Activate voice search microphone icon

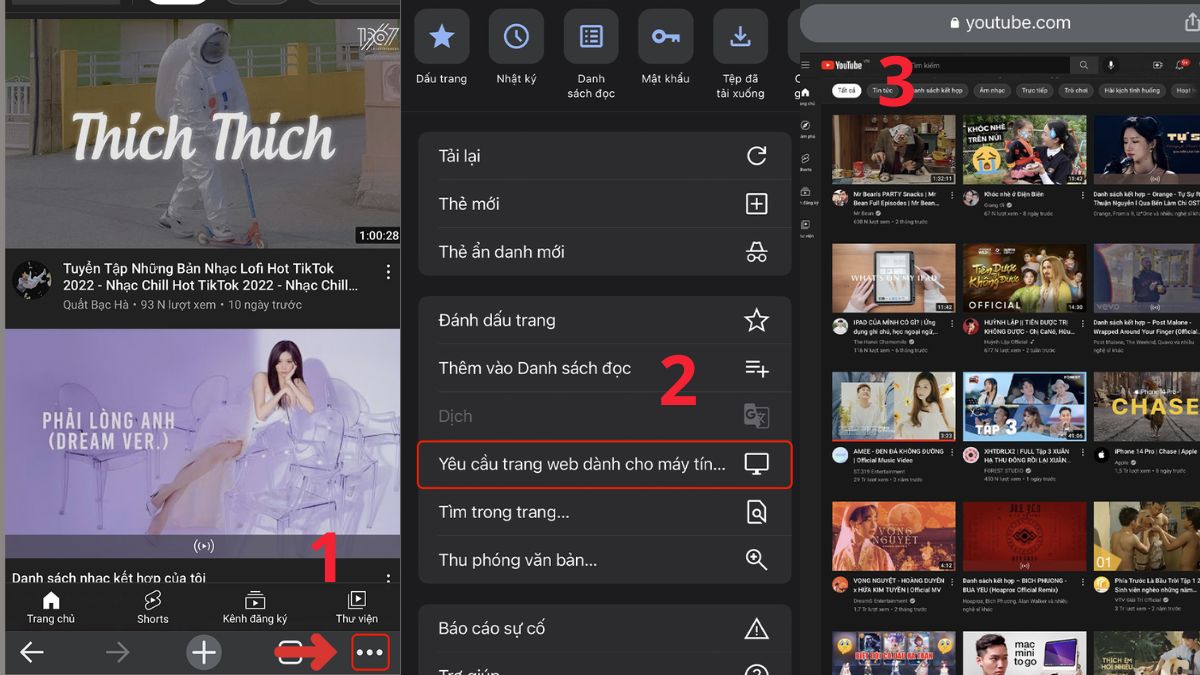1110,66
